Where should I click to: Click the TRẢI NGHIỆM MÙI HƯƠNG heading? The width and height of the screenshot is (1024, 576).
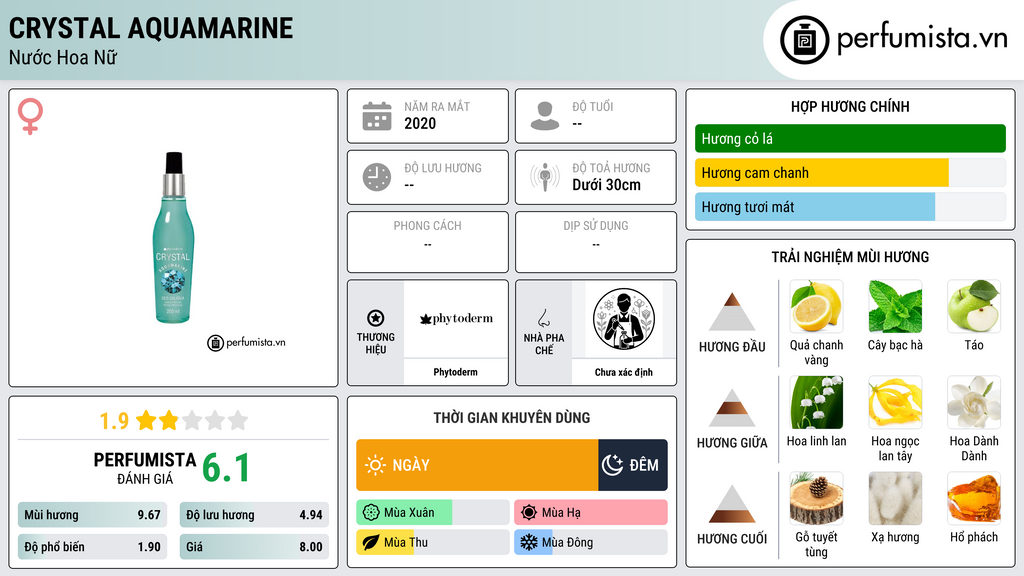(850, 257)
